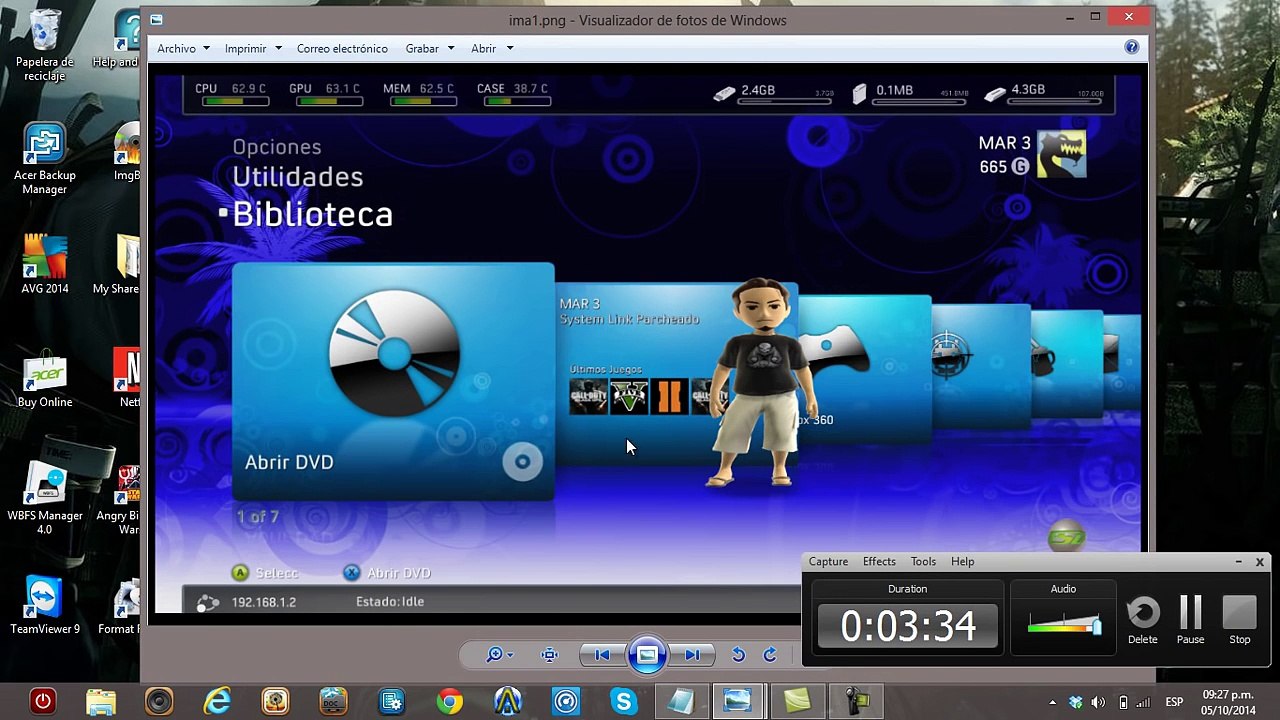Viewport: 1280px width, 720px height.
Task: Click the blue speedometer icon on taskbar
Action: pos(566,702)
